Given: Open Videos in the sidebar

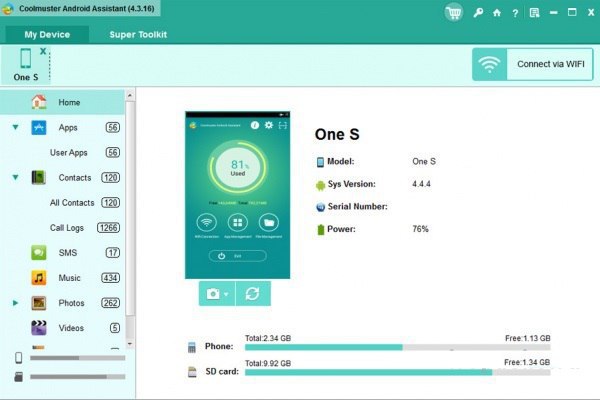Looking at the screenshot, I should point(71,328).
